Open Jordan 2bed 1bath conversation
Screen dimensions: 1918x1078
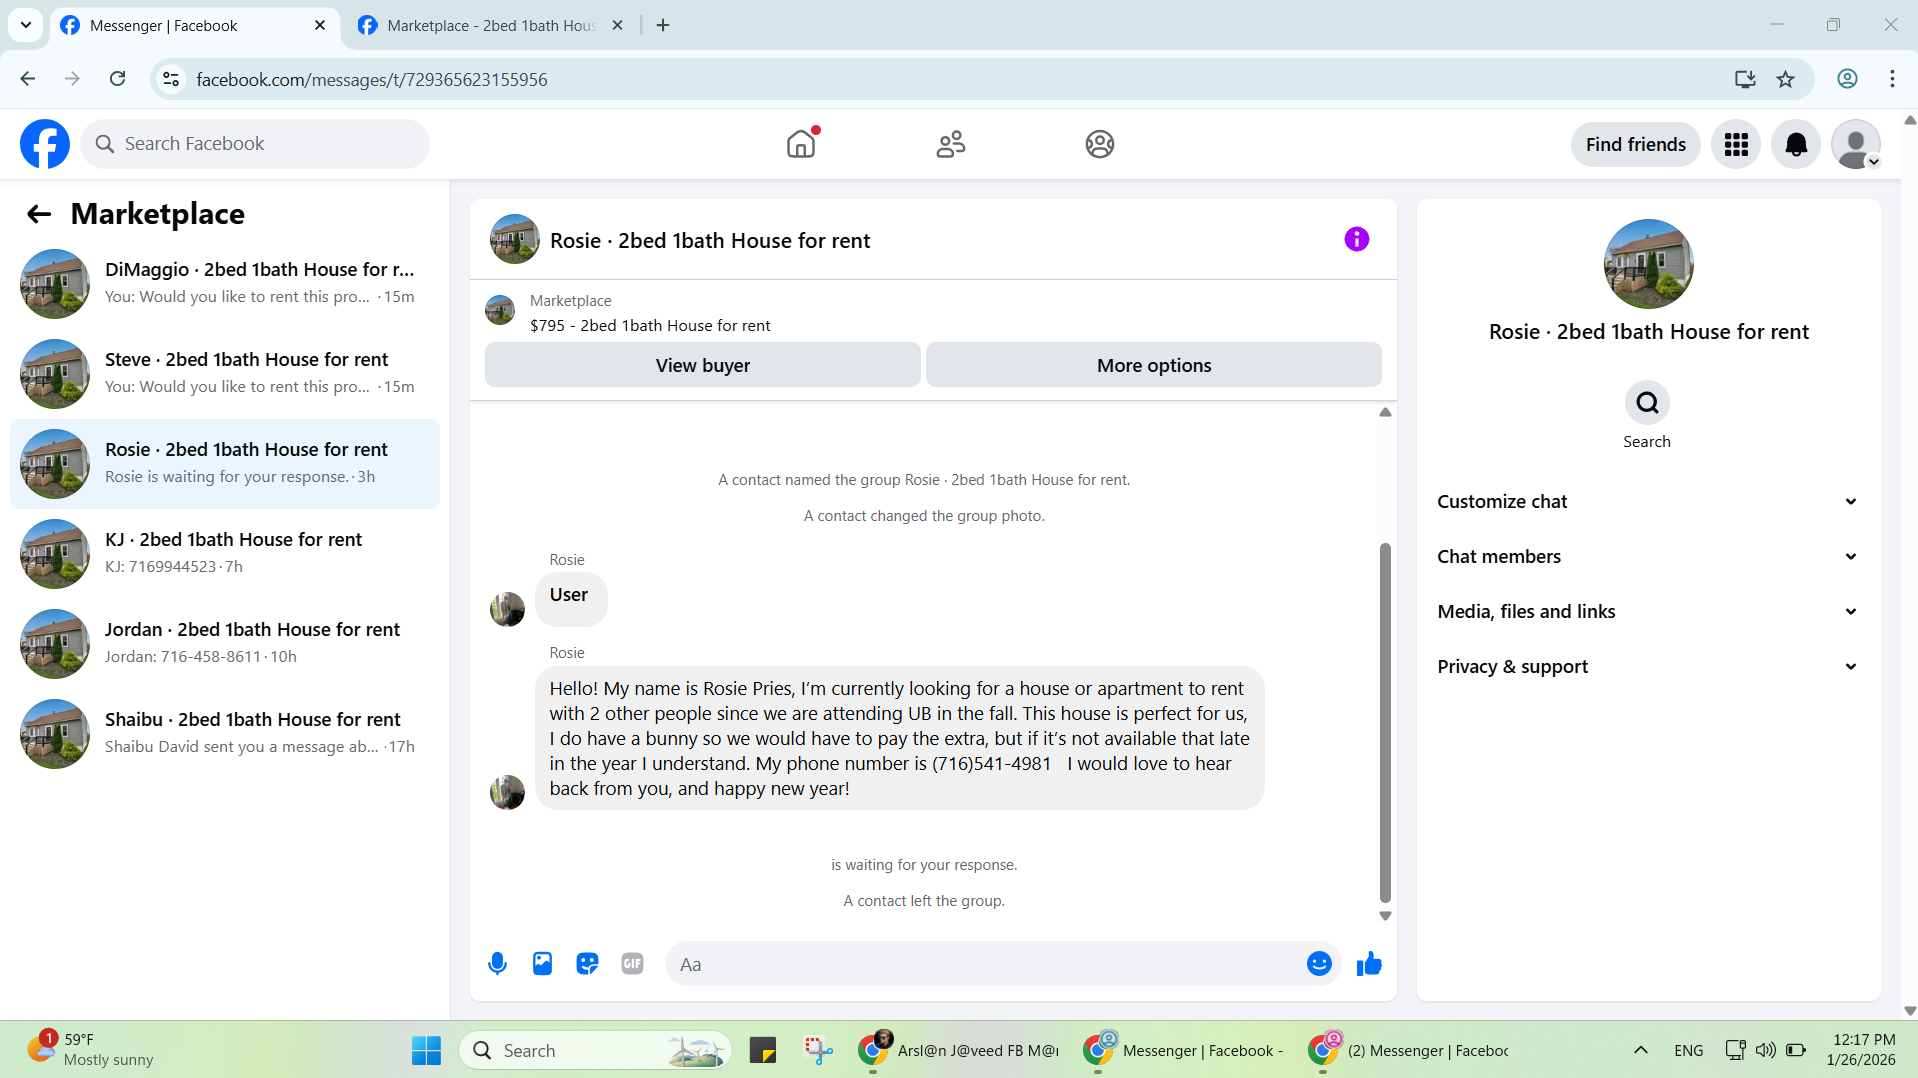pos(225,644)
